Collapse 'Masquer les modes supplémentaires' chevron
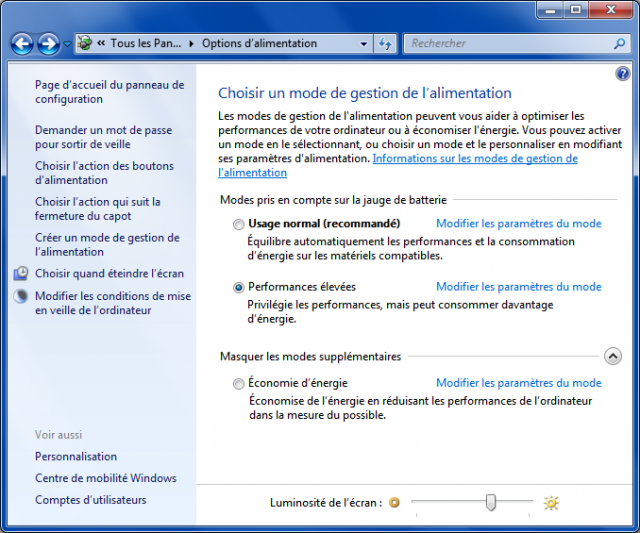The width and height of the screenshot is (640, 533). (x=613, y=356)
